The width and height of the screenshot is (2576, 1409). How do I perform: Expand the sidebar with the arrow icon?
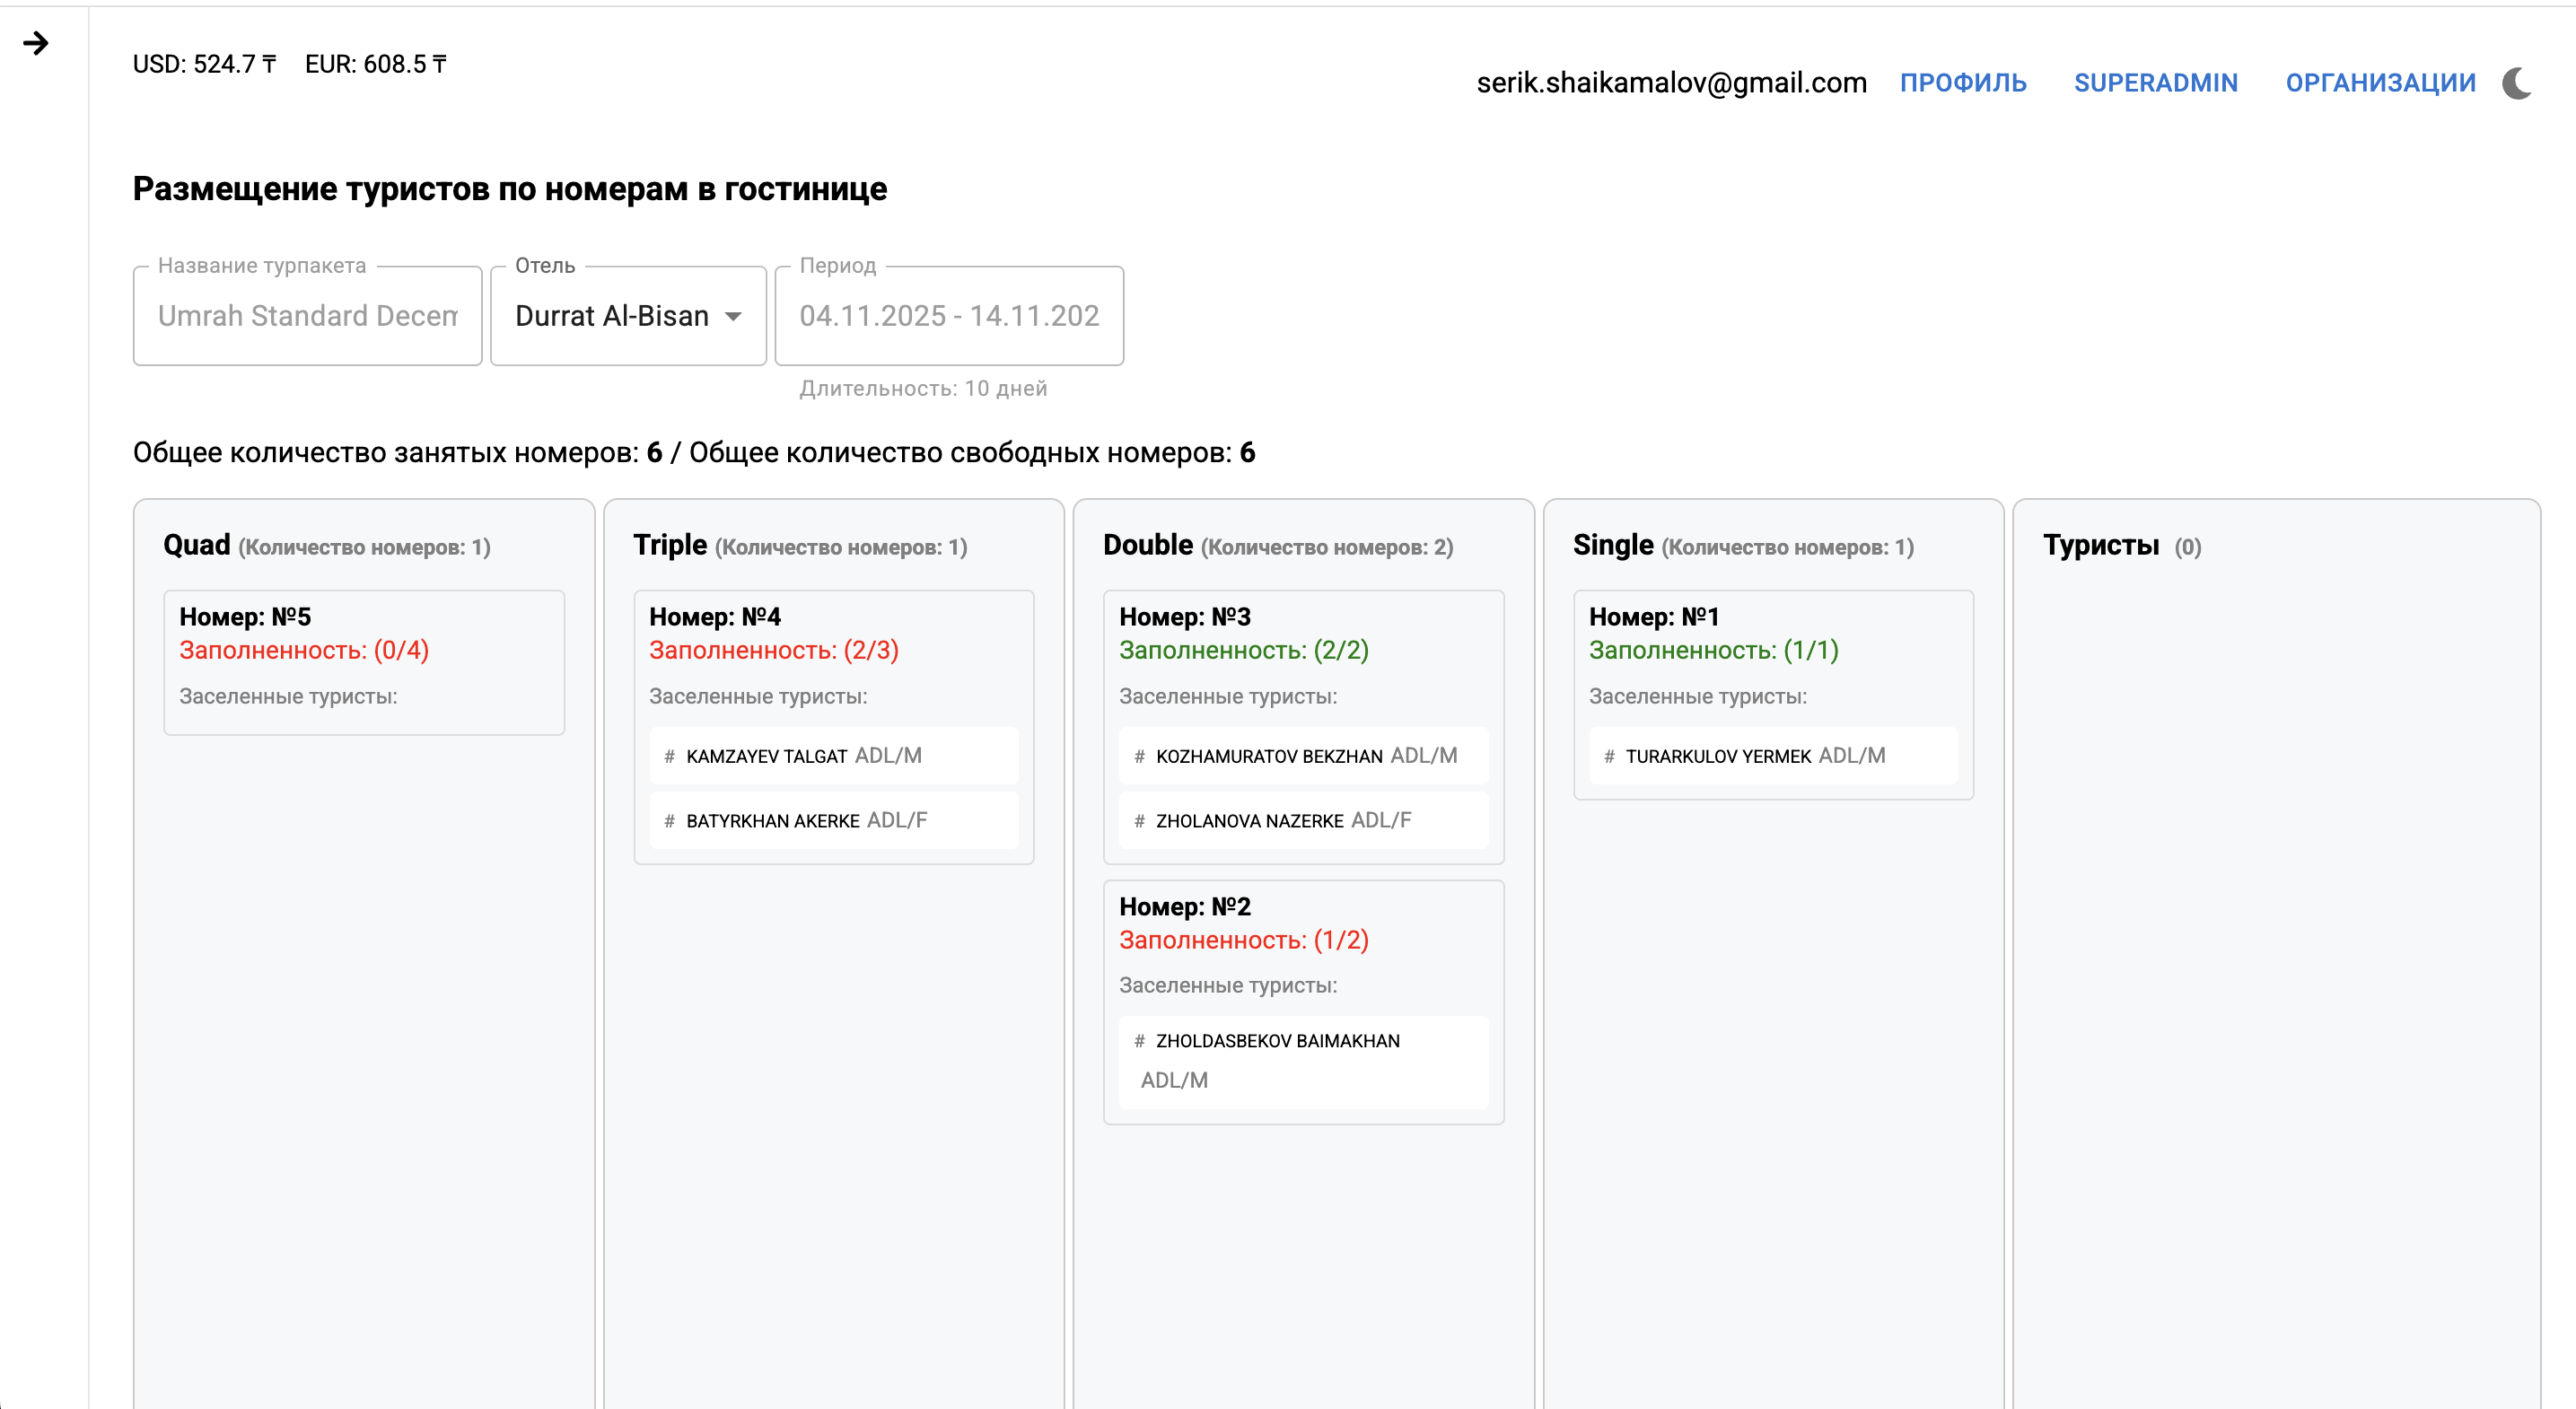pyautogui.click(x=36, y=43)
